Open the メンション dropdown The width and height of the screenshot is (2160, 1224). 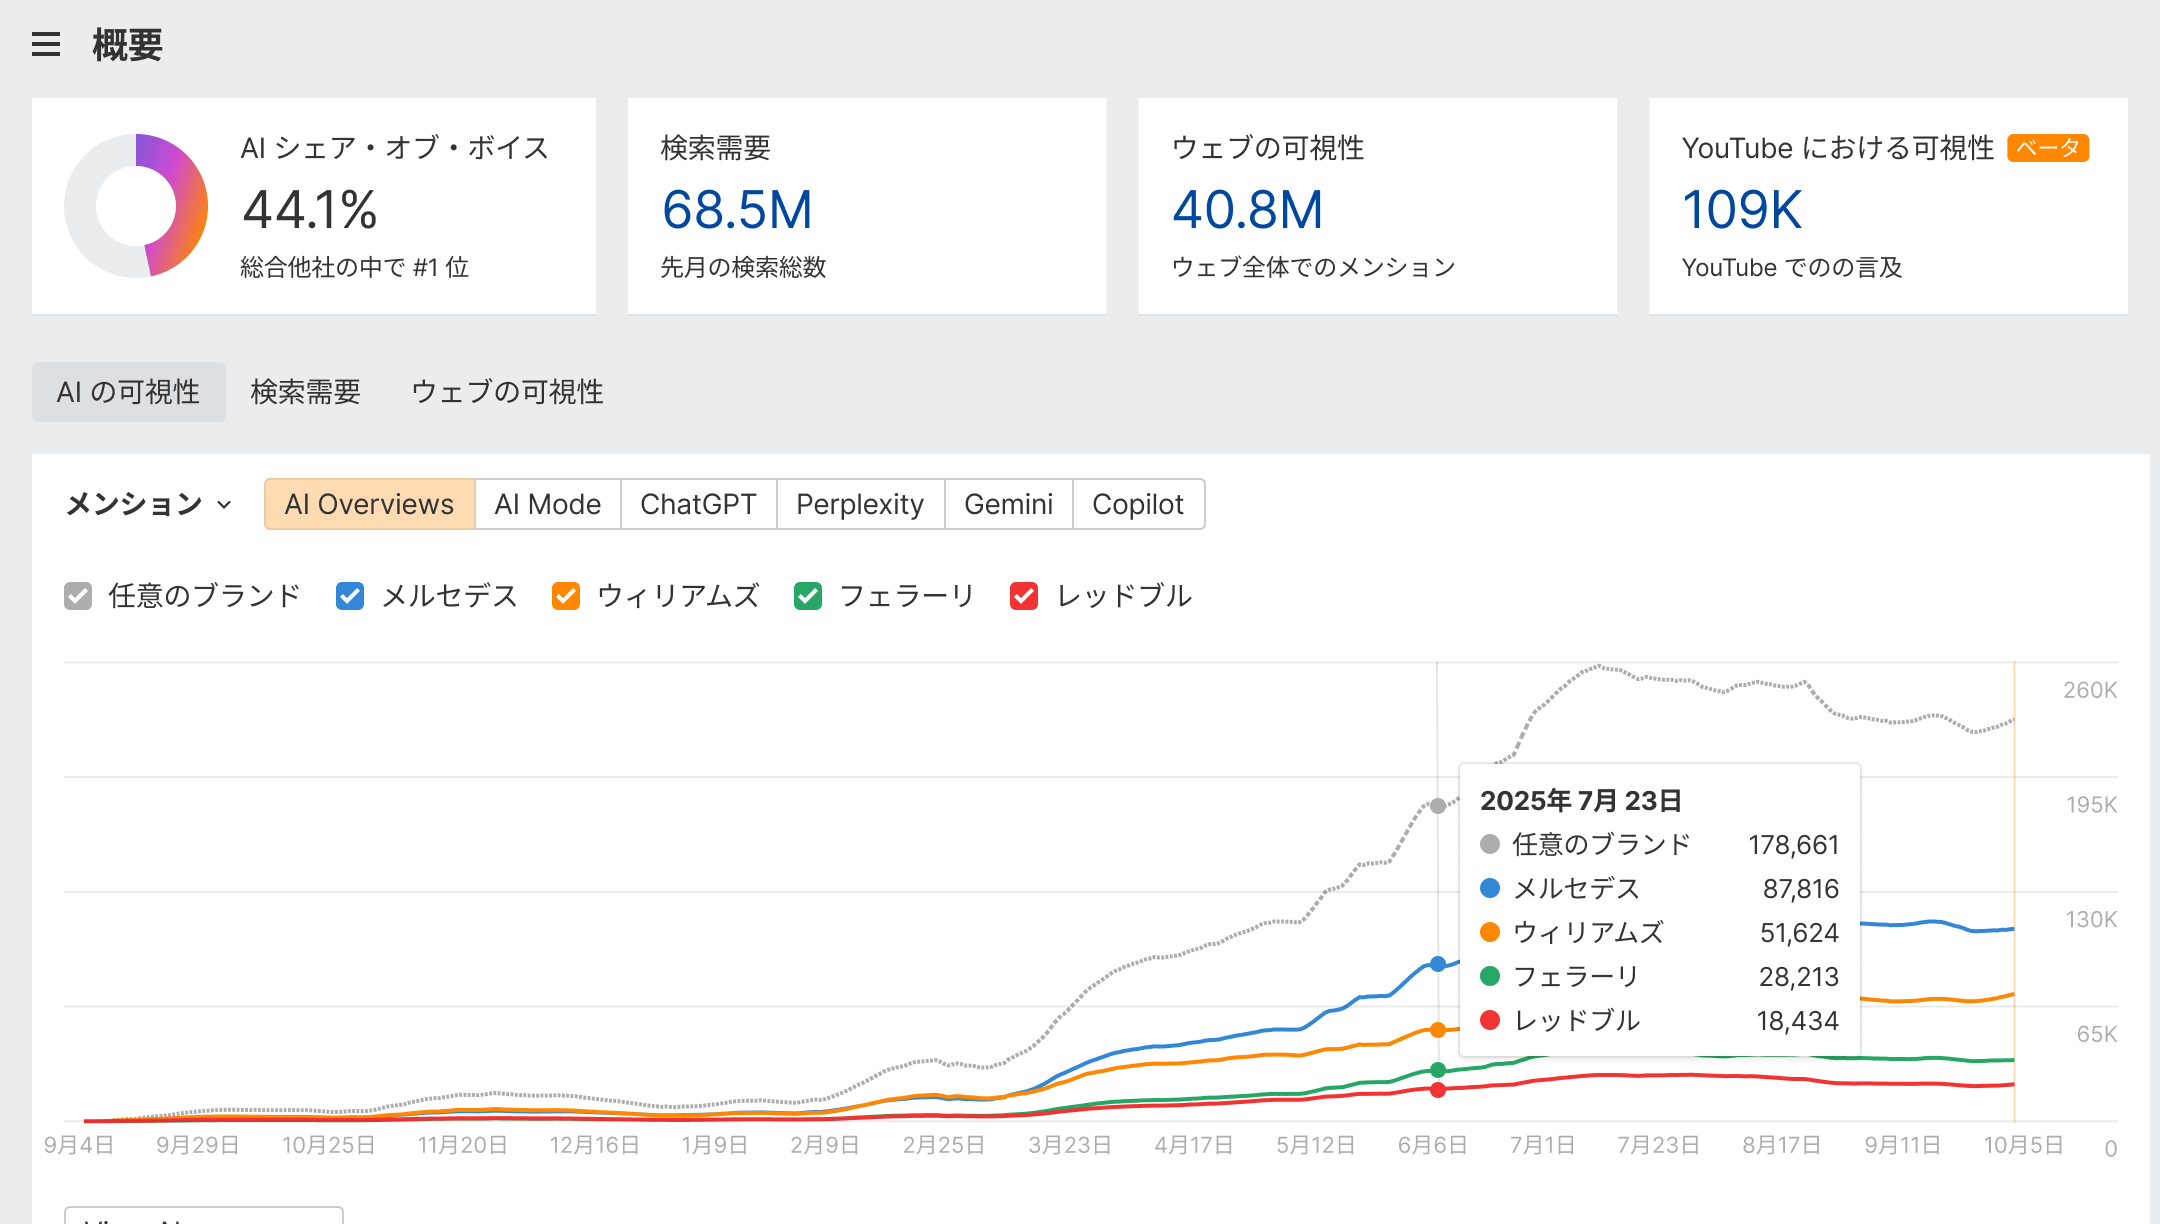click(148, 504)
